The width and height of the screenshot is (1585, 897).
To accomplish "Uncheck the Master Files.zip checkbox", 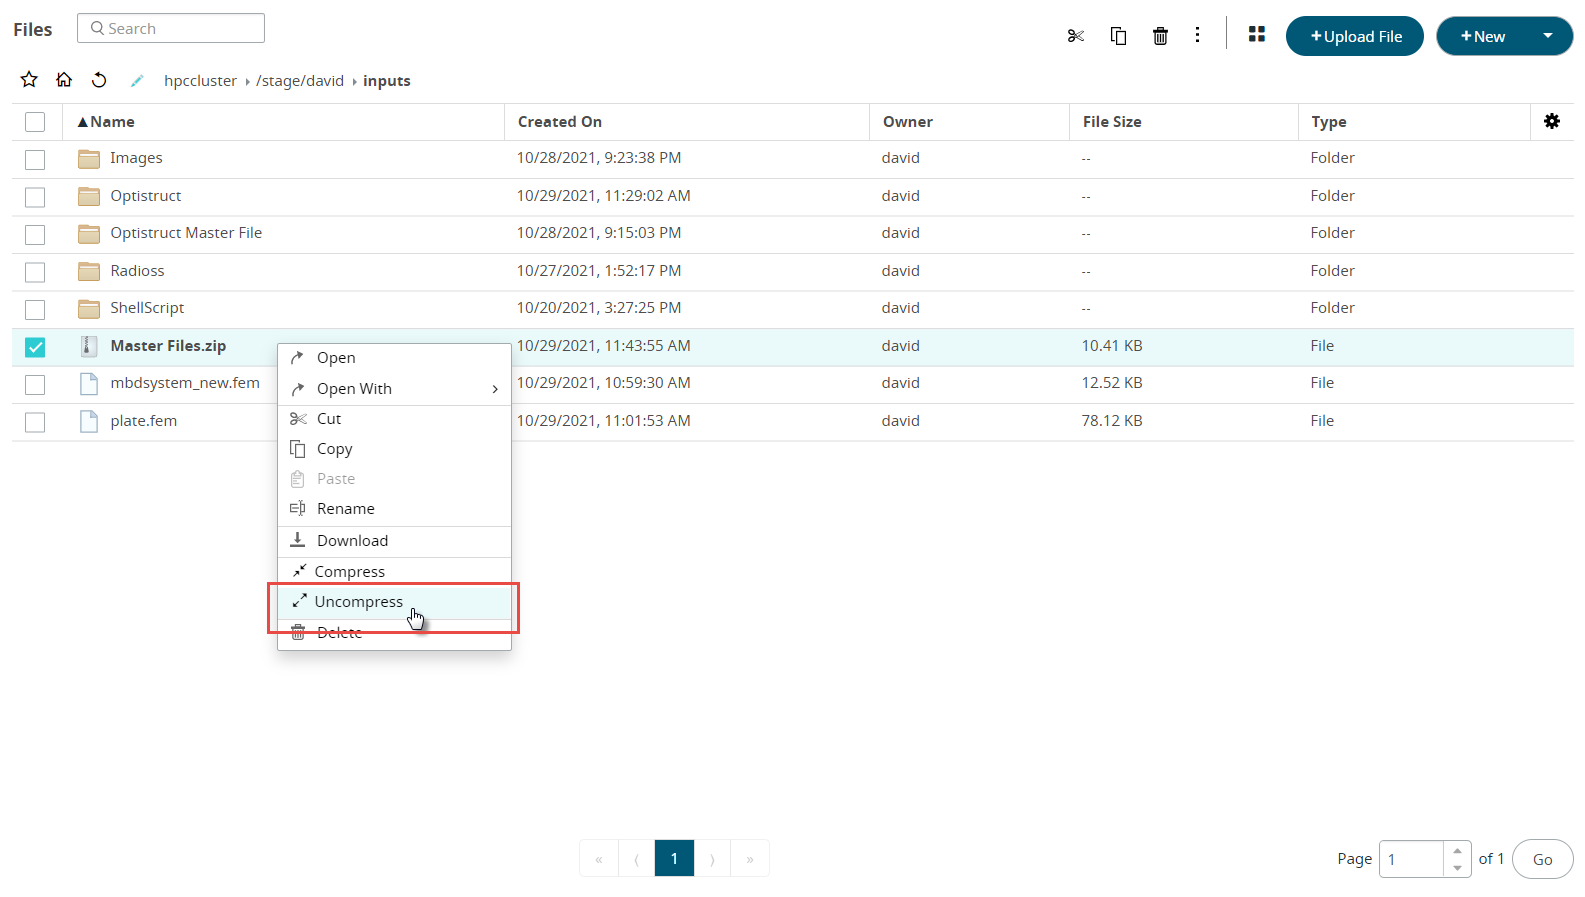I will (x=35, y=347).
